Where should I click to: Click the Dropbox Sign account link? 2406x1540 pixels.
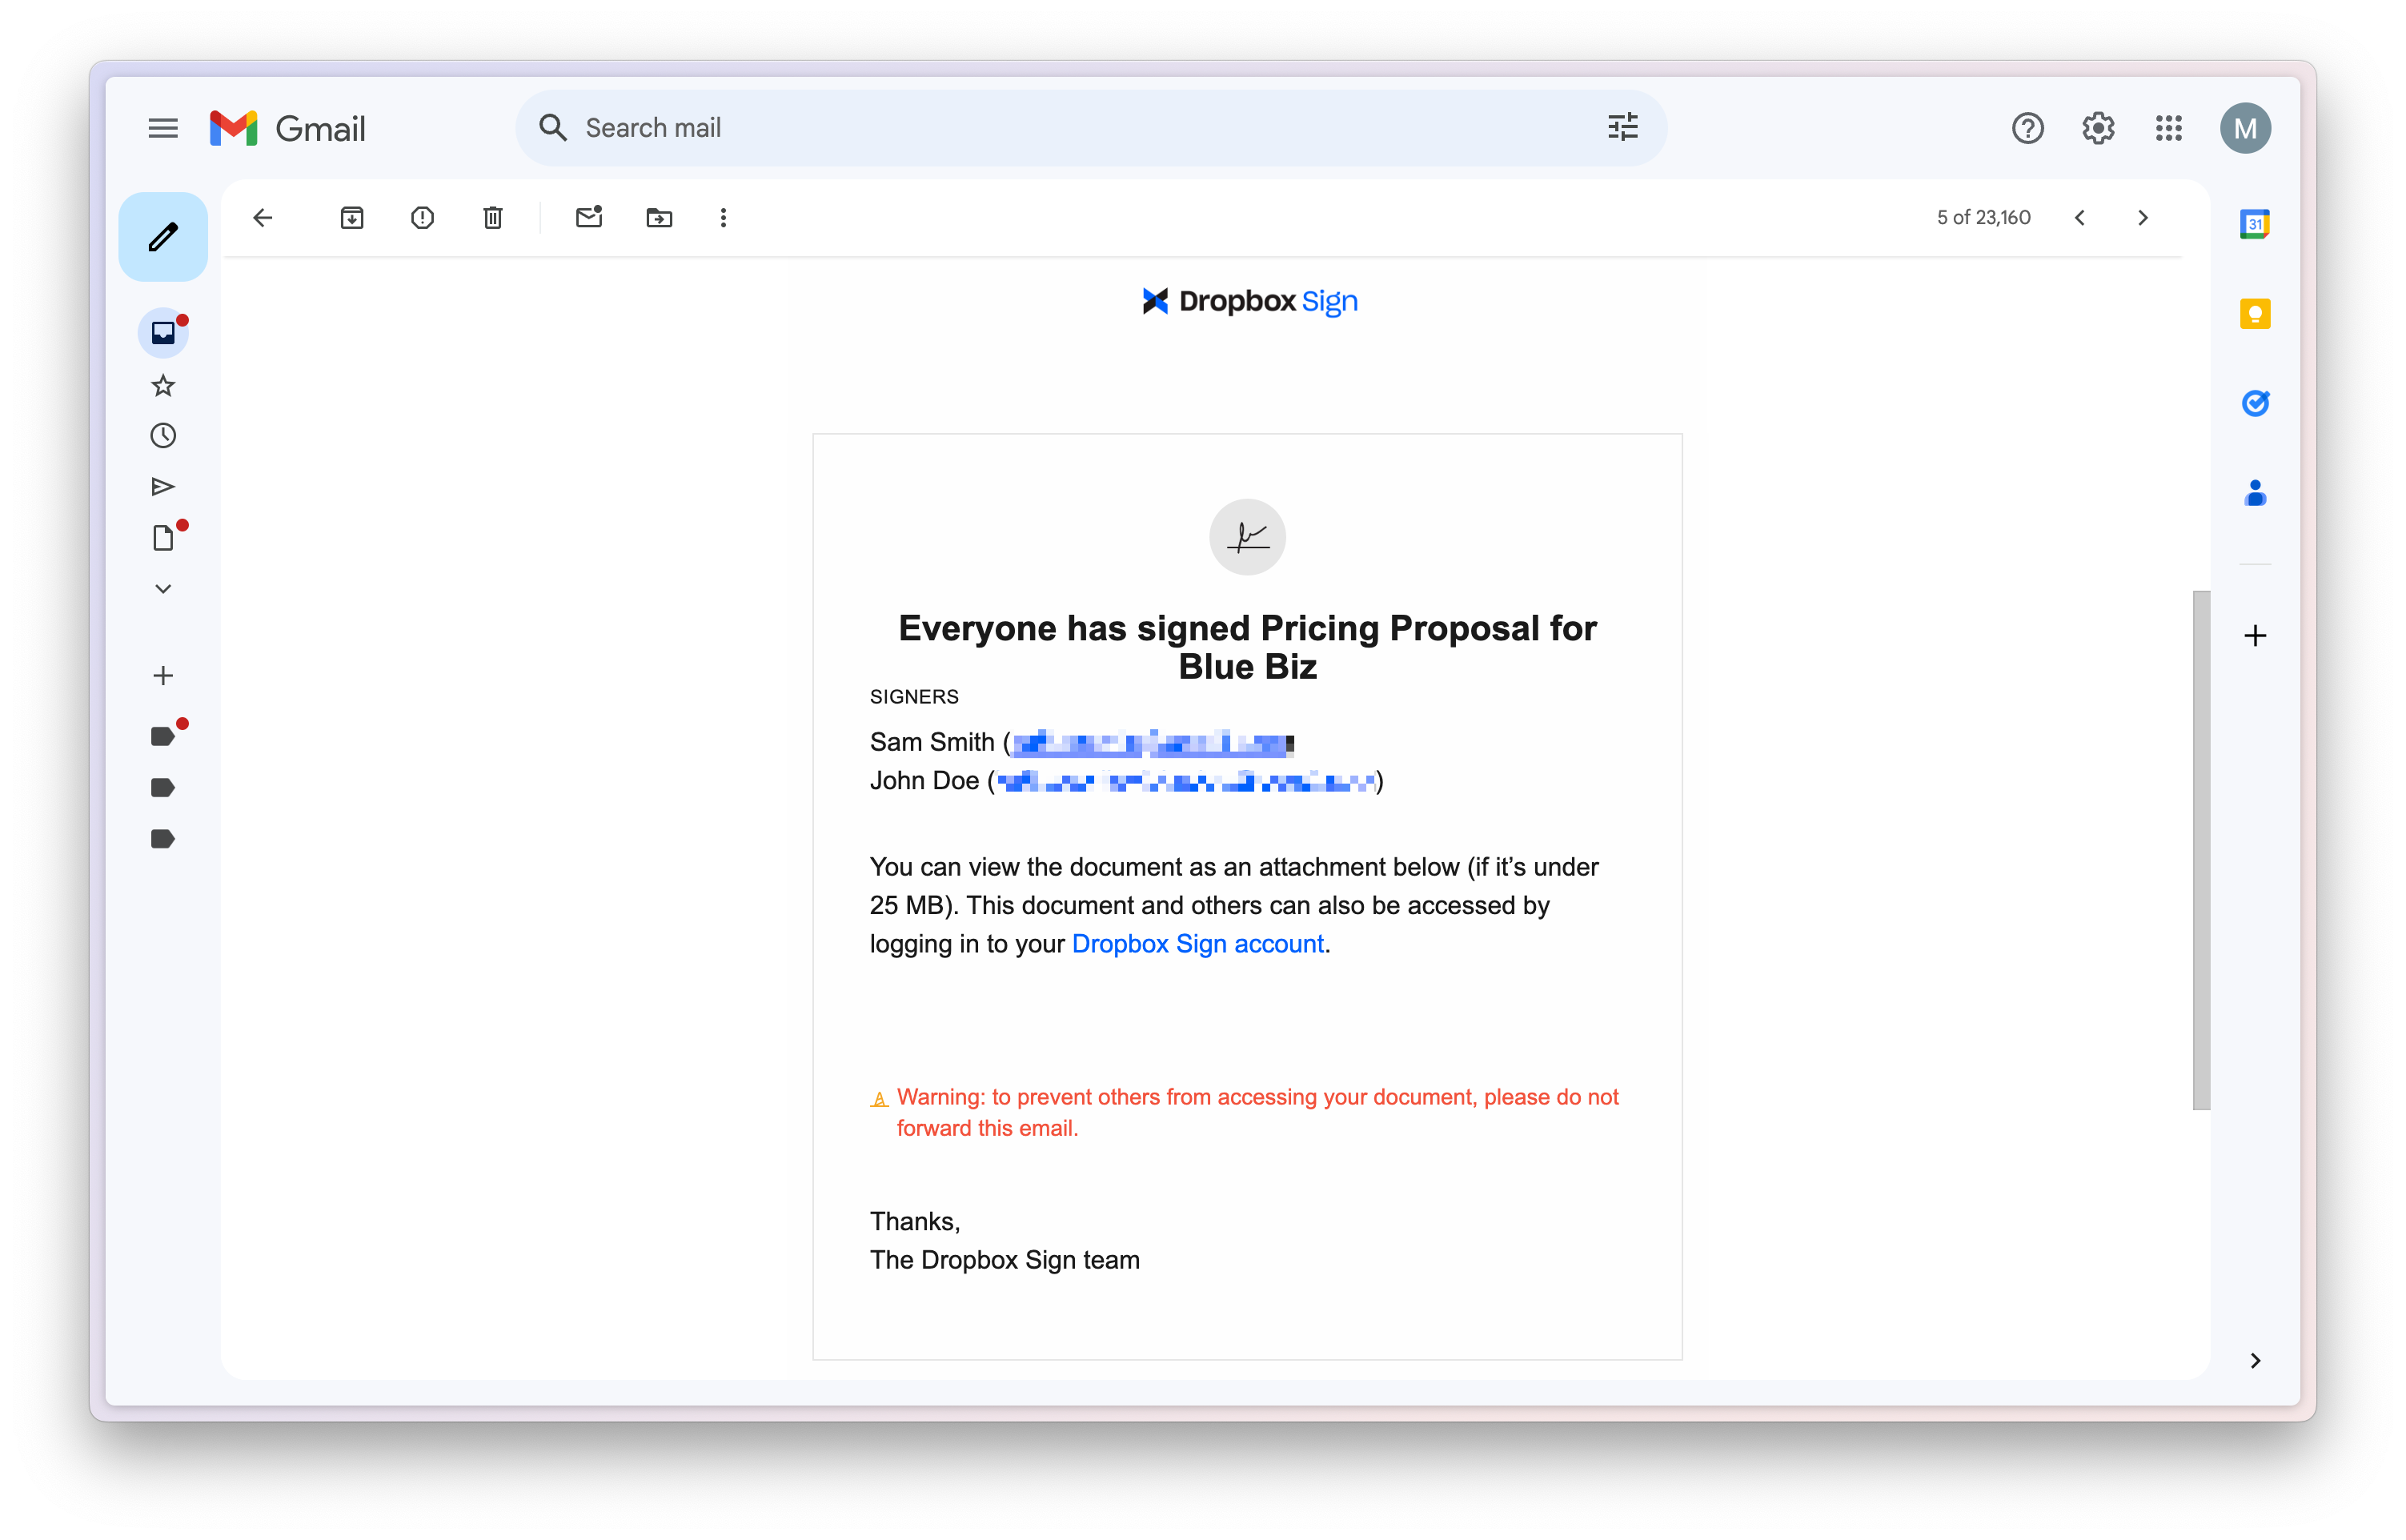coord(1197,944)
